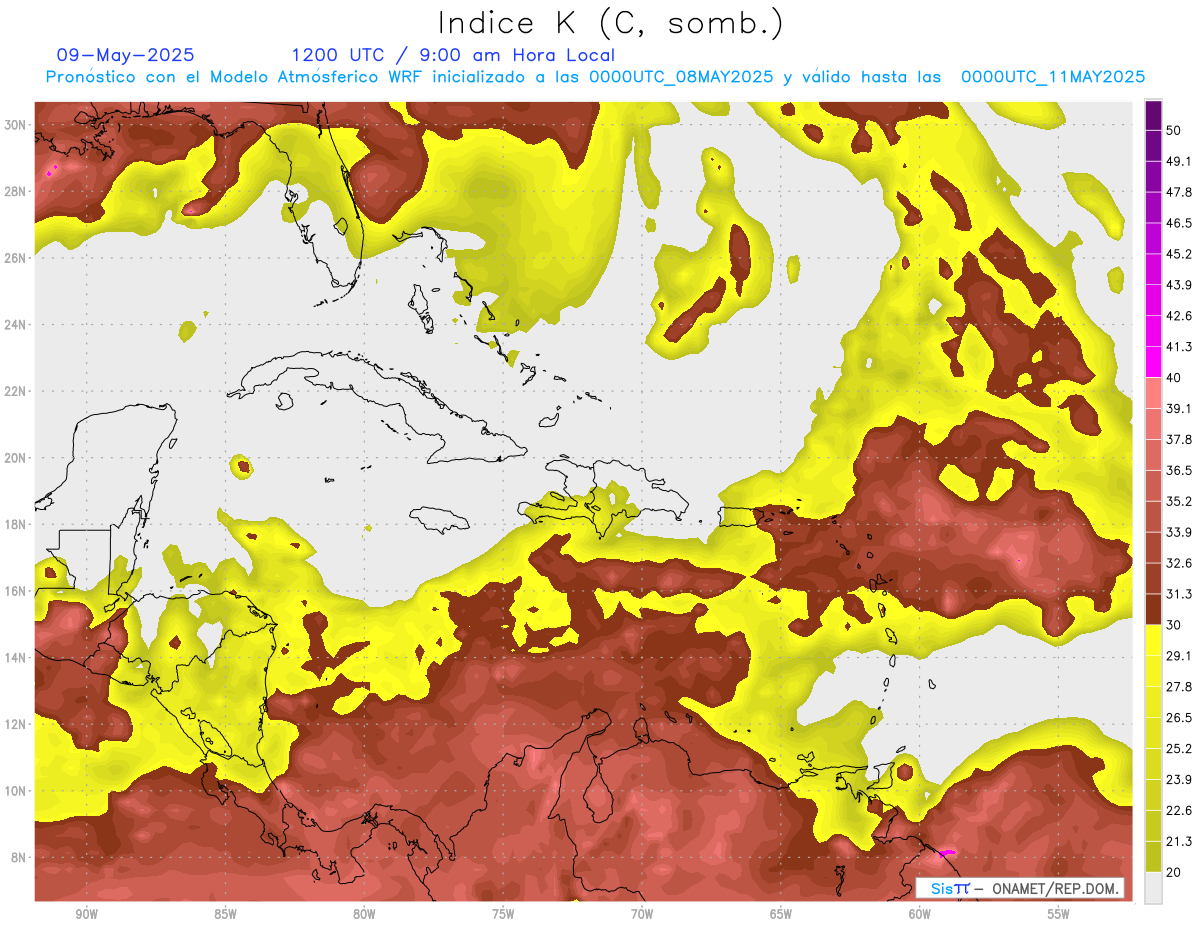1200x927 pixels.
Task: Click the title "Indice K (C, somb.)"
Action: click(x=610, y=24)
